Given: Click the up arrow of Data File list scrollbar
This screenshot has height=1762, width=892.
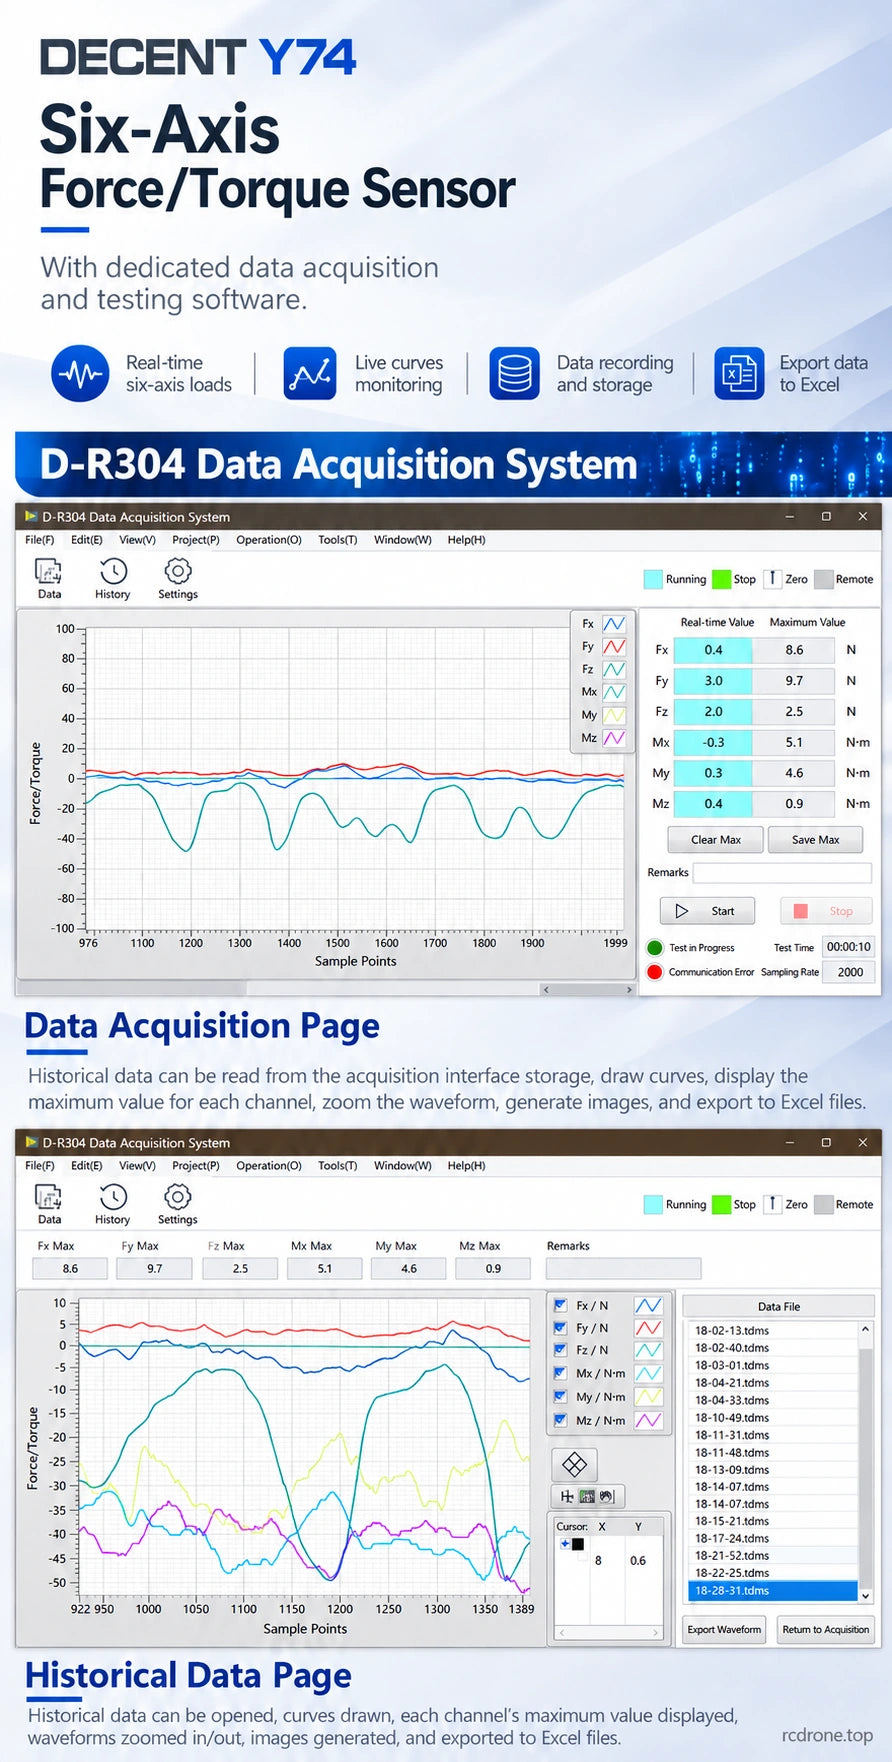Looking at the screenshot, I should pyautogui.click(x=865, y=1329).
